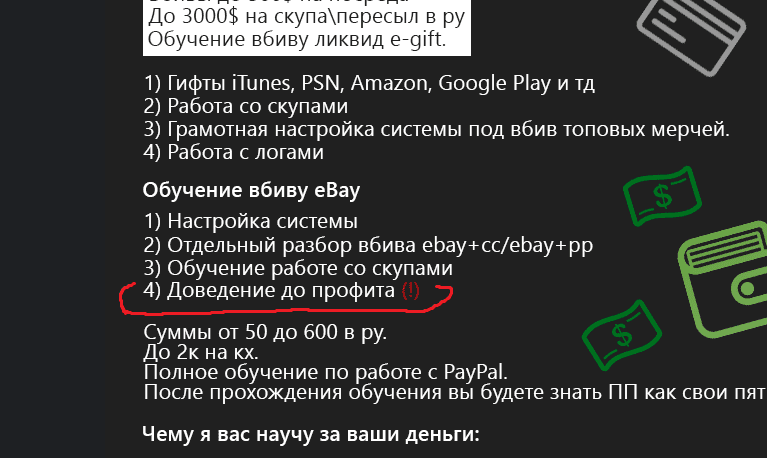Click the highlighted line До 3000$ на скупа

point(306,17)
